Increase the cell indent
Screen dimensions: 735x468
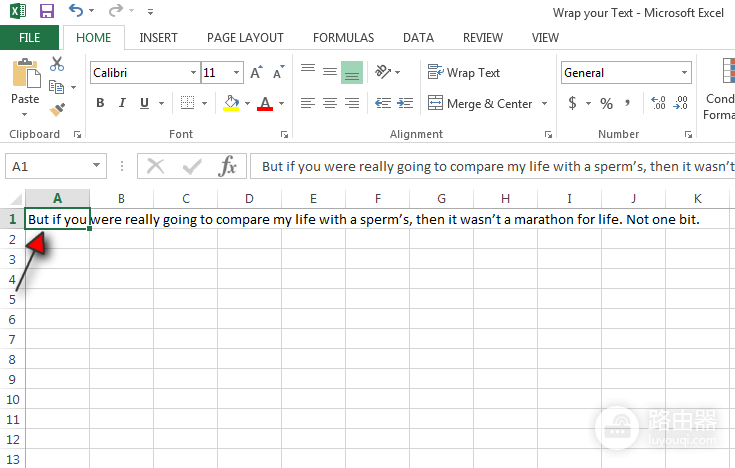(405, 103)
